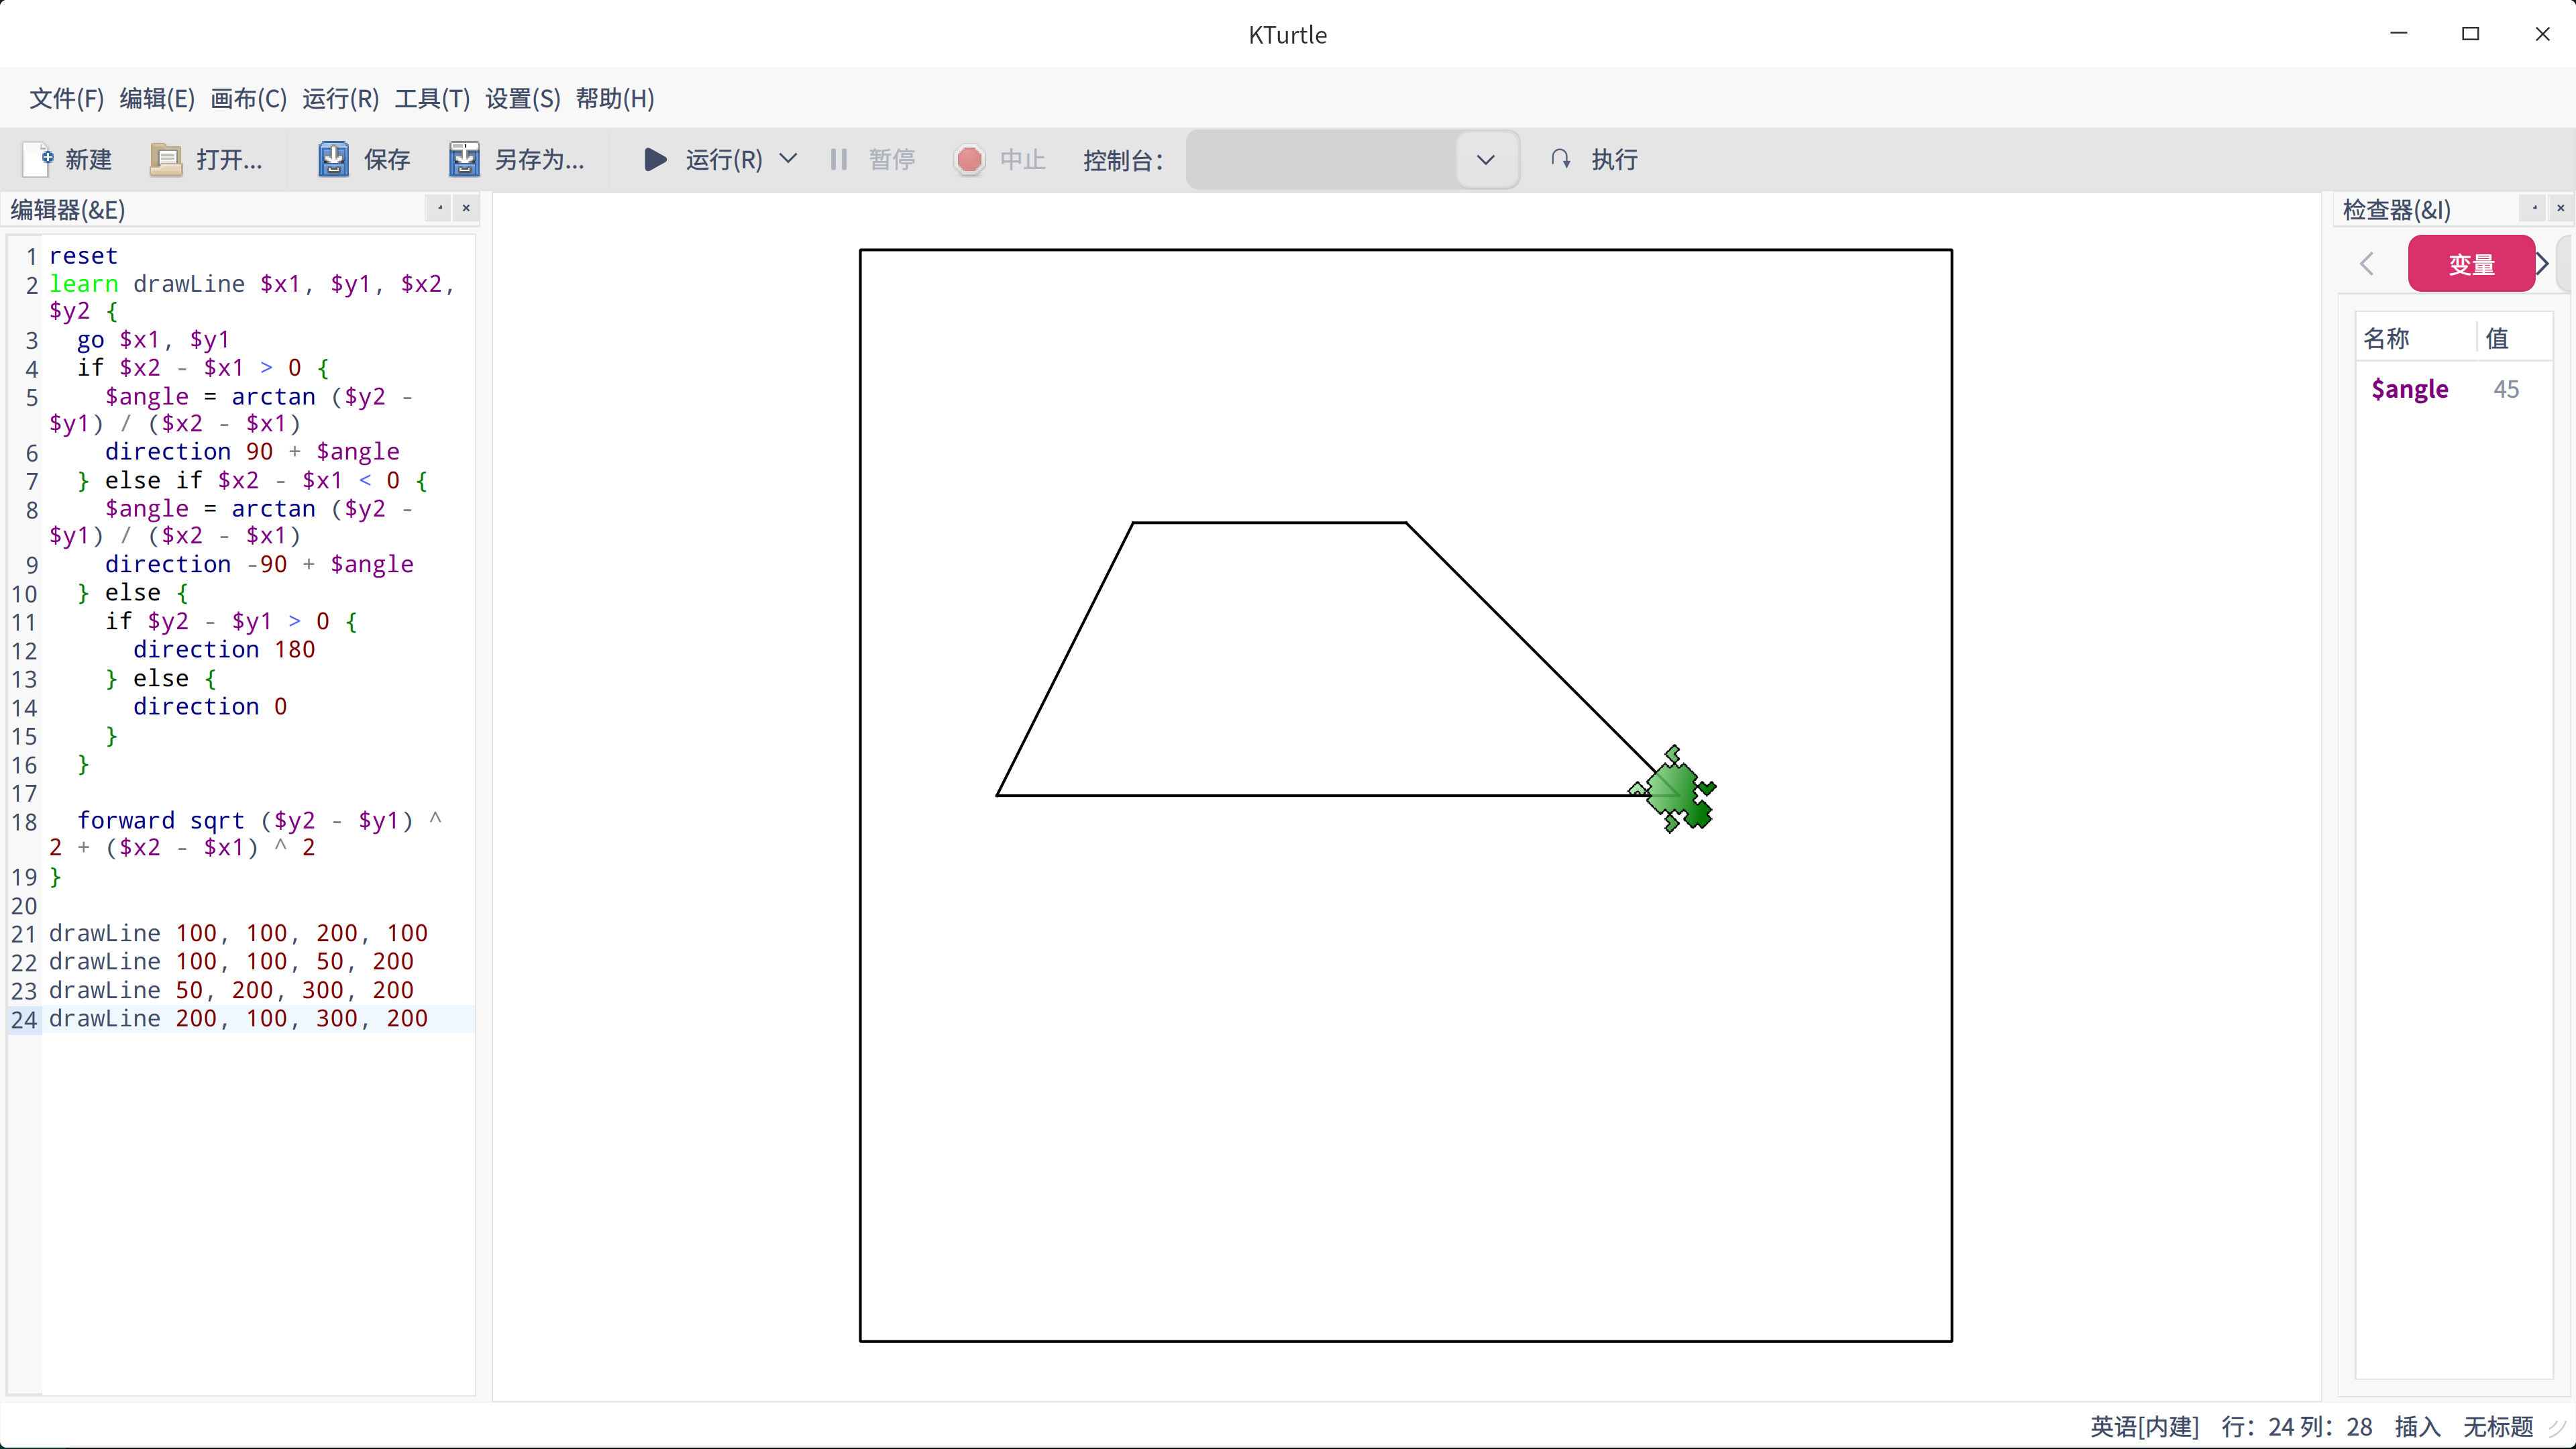Expand the console history dropdown
Viewport: 2576px width, 1449px height.
1486,159
